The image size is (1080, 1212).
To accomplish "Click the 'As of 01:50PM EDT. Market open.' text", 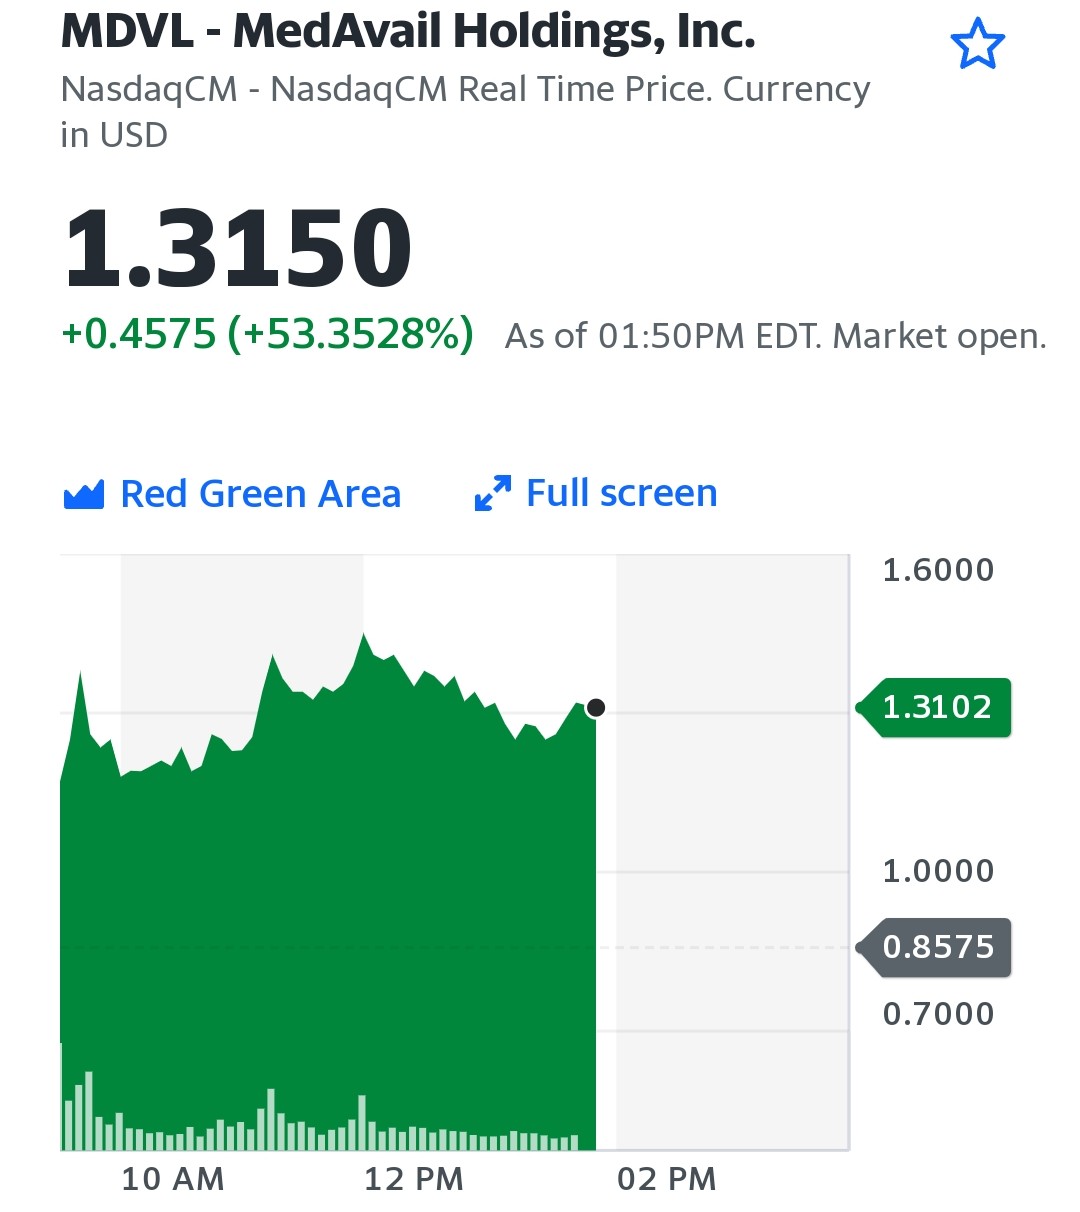I will coord(776,336).
